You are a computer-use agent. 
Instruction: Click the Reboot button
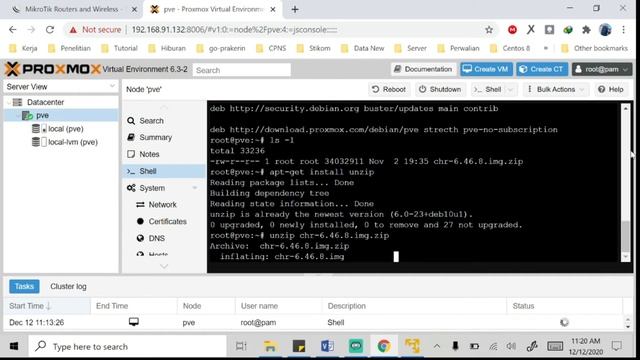coord(389,89)
